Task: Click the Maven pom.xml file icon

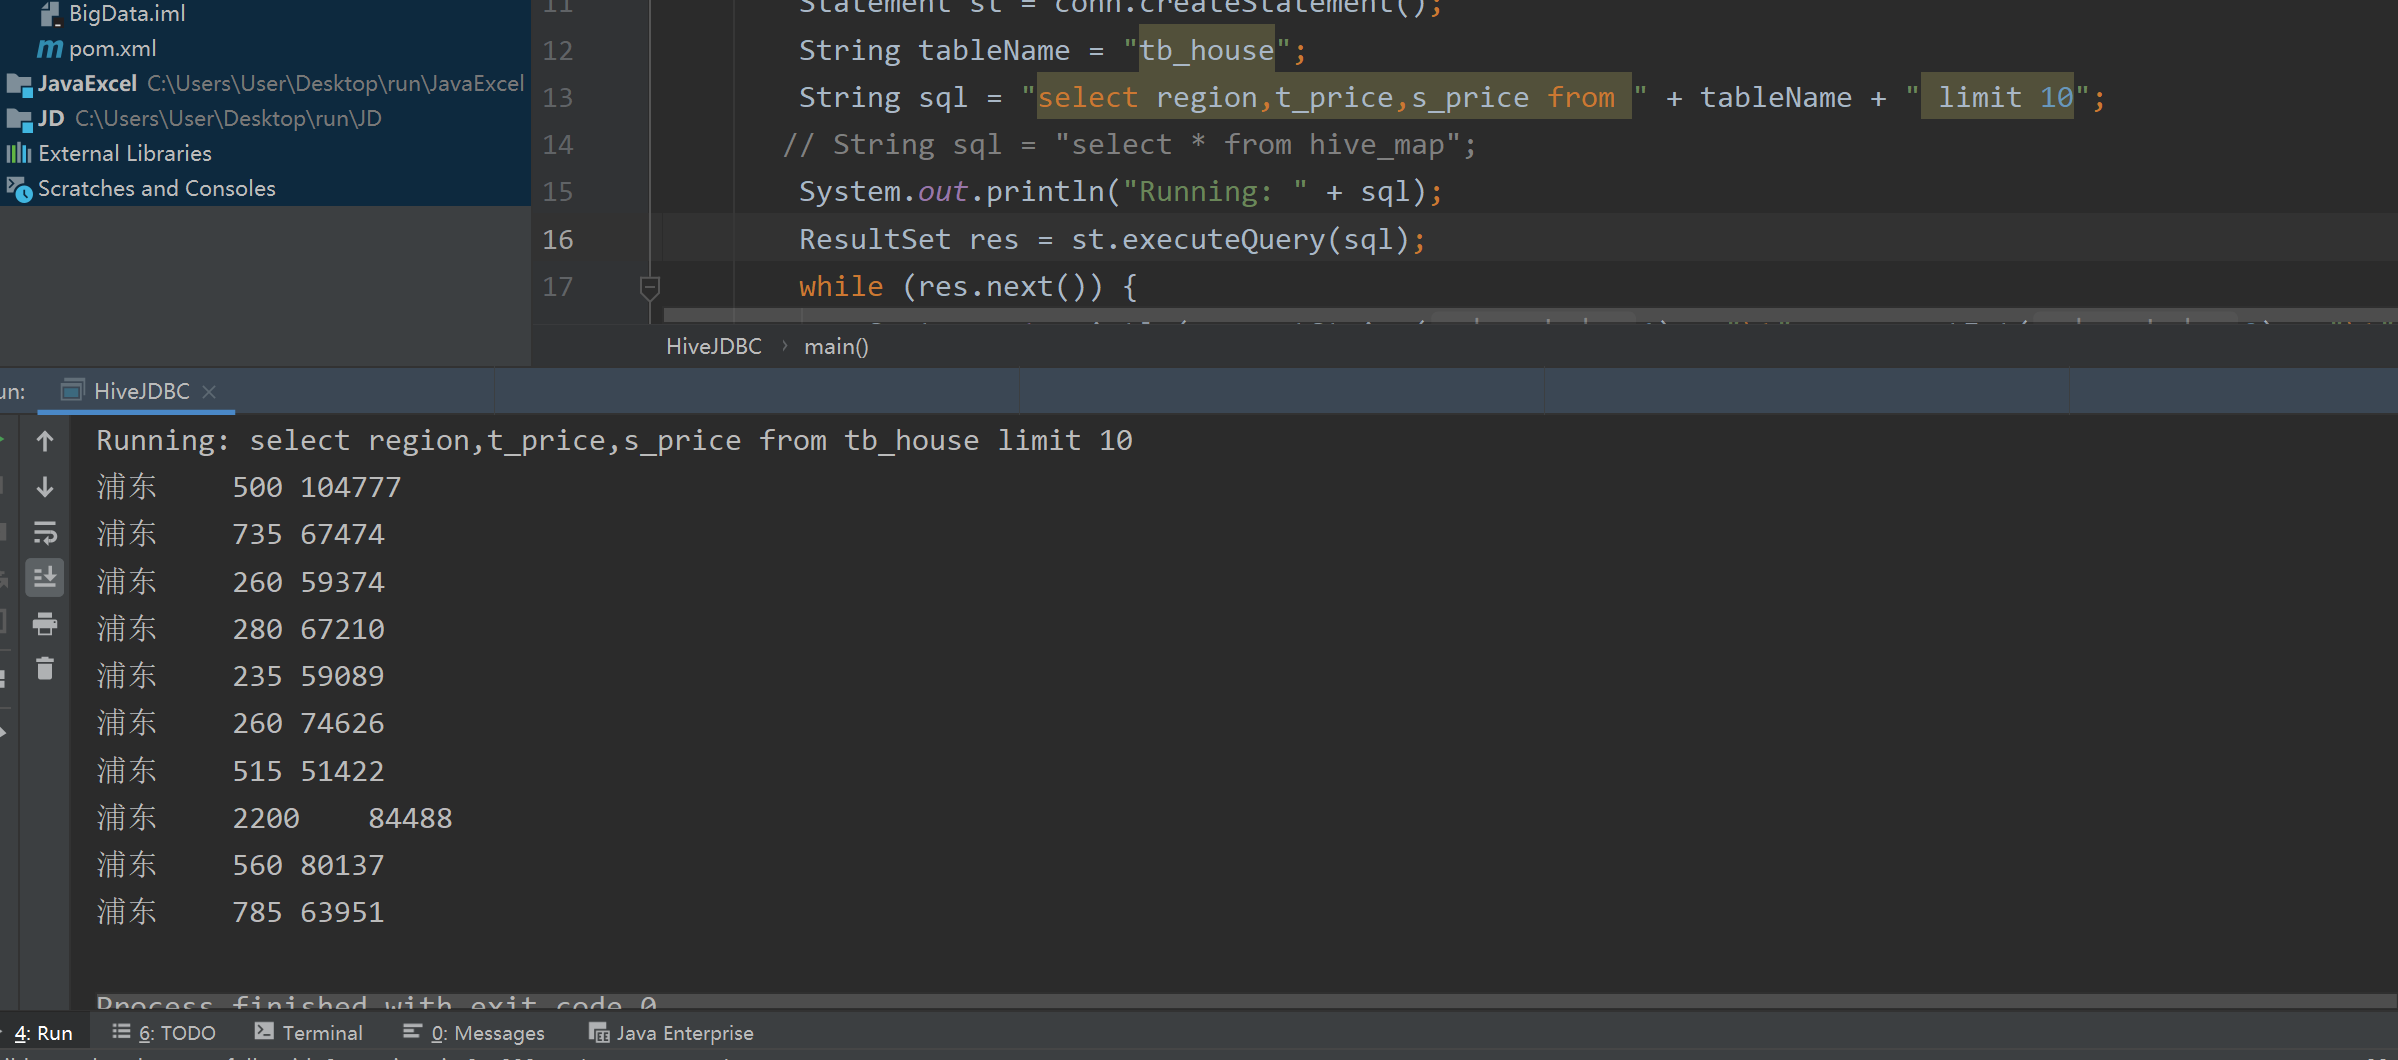Action: click(x=50, y=48)
